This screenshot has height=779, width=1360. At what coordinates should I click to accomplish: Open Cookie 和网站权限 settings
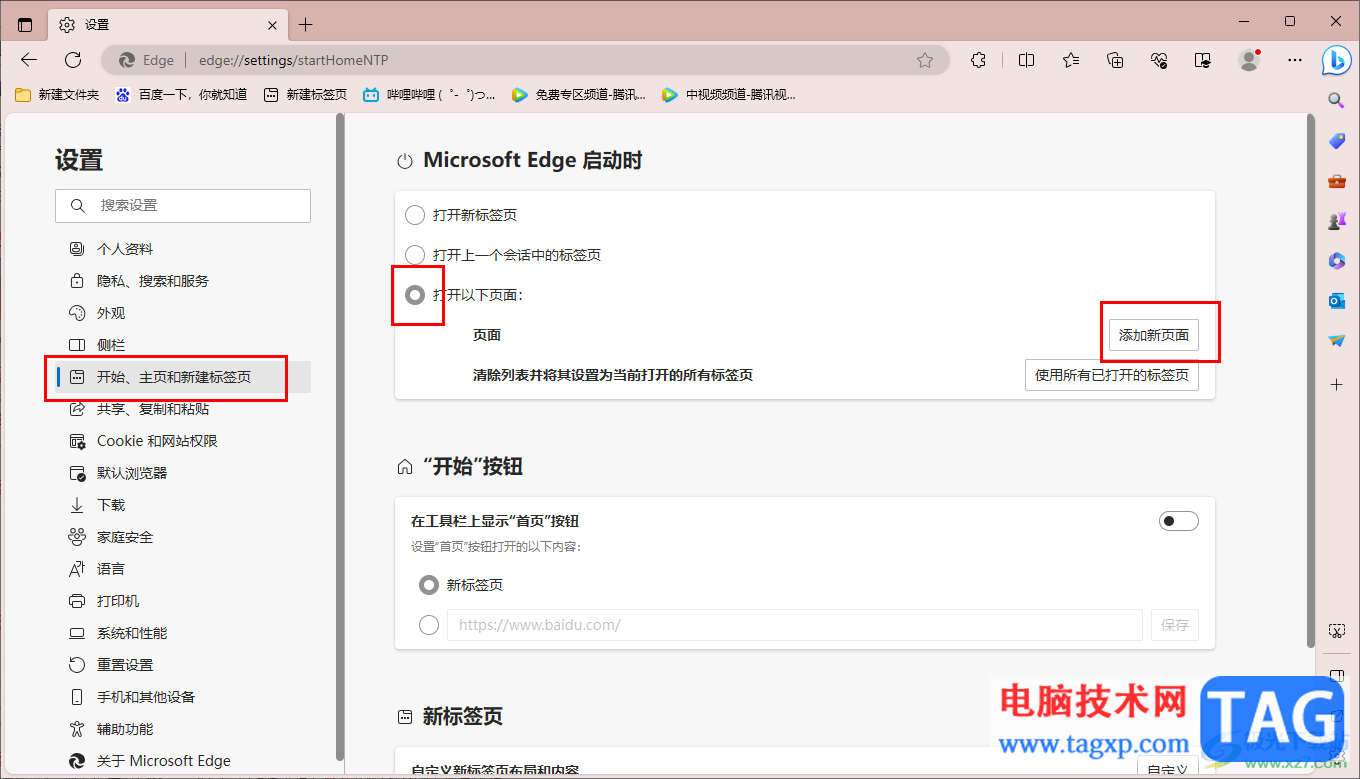point(183,441)
